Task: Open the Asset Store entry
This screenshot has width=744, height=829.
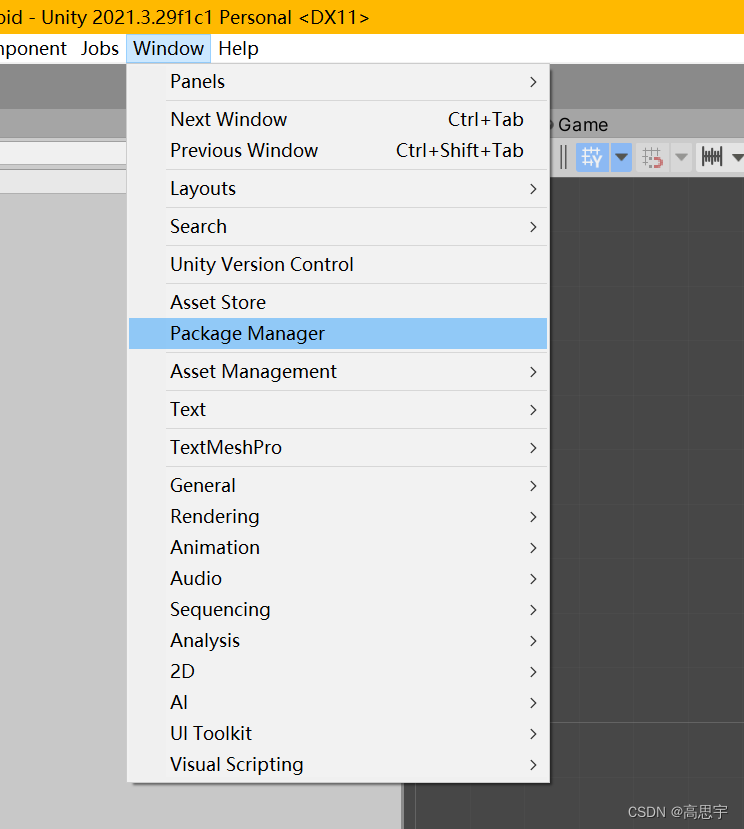Action: coord(338,302)
